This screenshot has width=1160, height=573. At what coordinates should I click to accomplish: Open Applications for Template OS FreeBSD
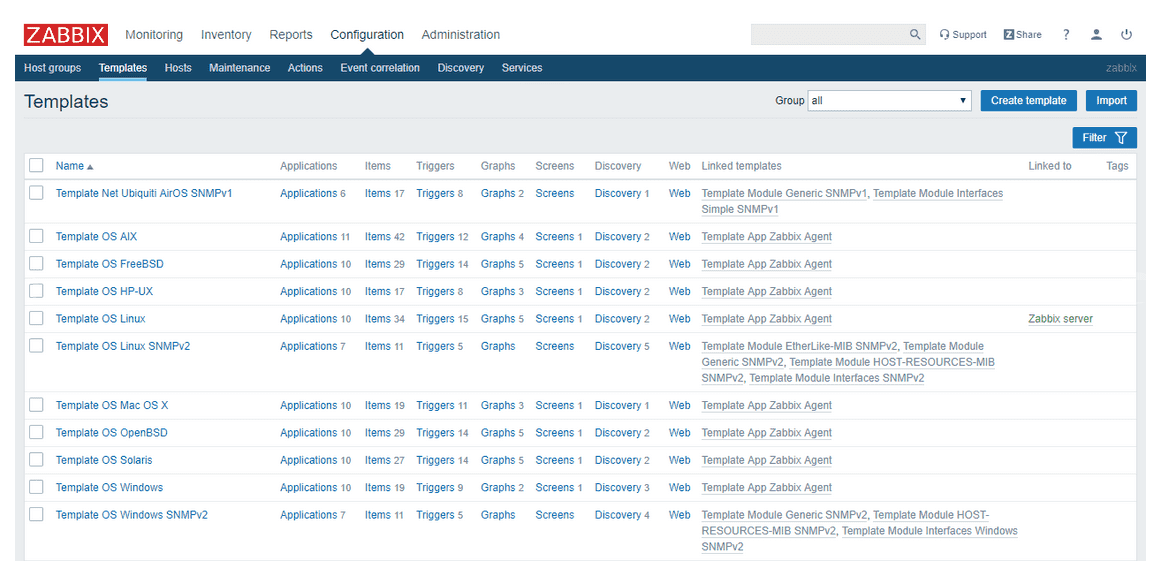308,264
